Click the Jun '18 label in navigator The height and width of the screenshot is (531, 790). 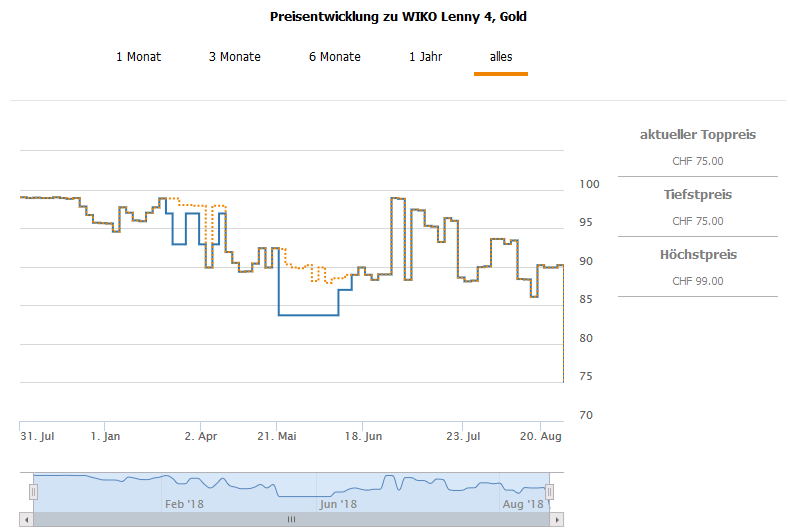[339, 504]
